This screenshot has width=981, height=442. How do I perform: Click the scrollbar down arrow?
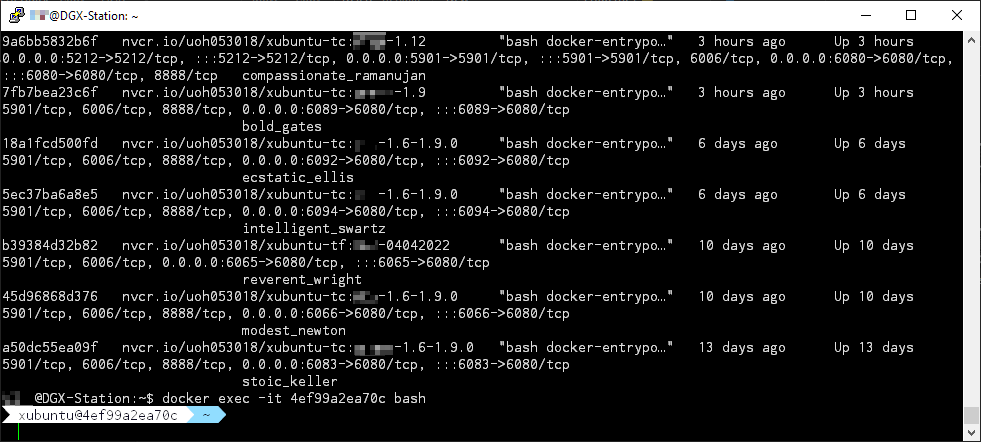[x=971, y=433]
